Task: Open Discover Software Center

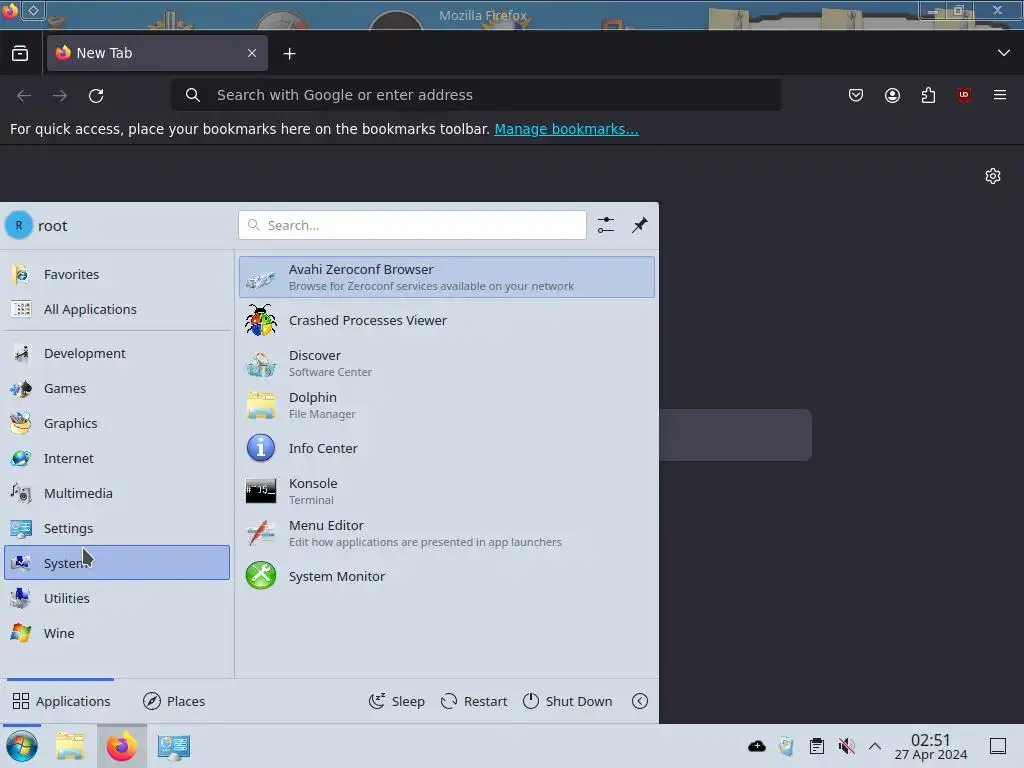Action: coord(447,363)
